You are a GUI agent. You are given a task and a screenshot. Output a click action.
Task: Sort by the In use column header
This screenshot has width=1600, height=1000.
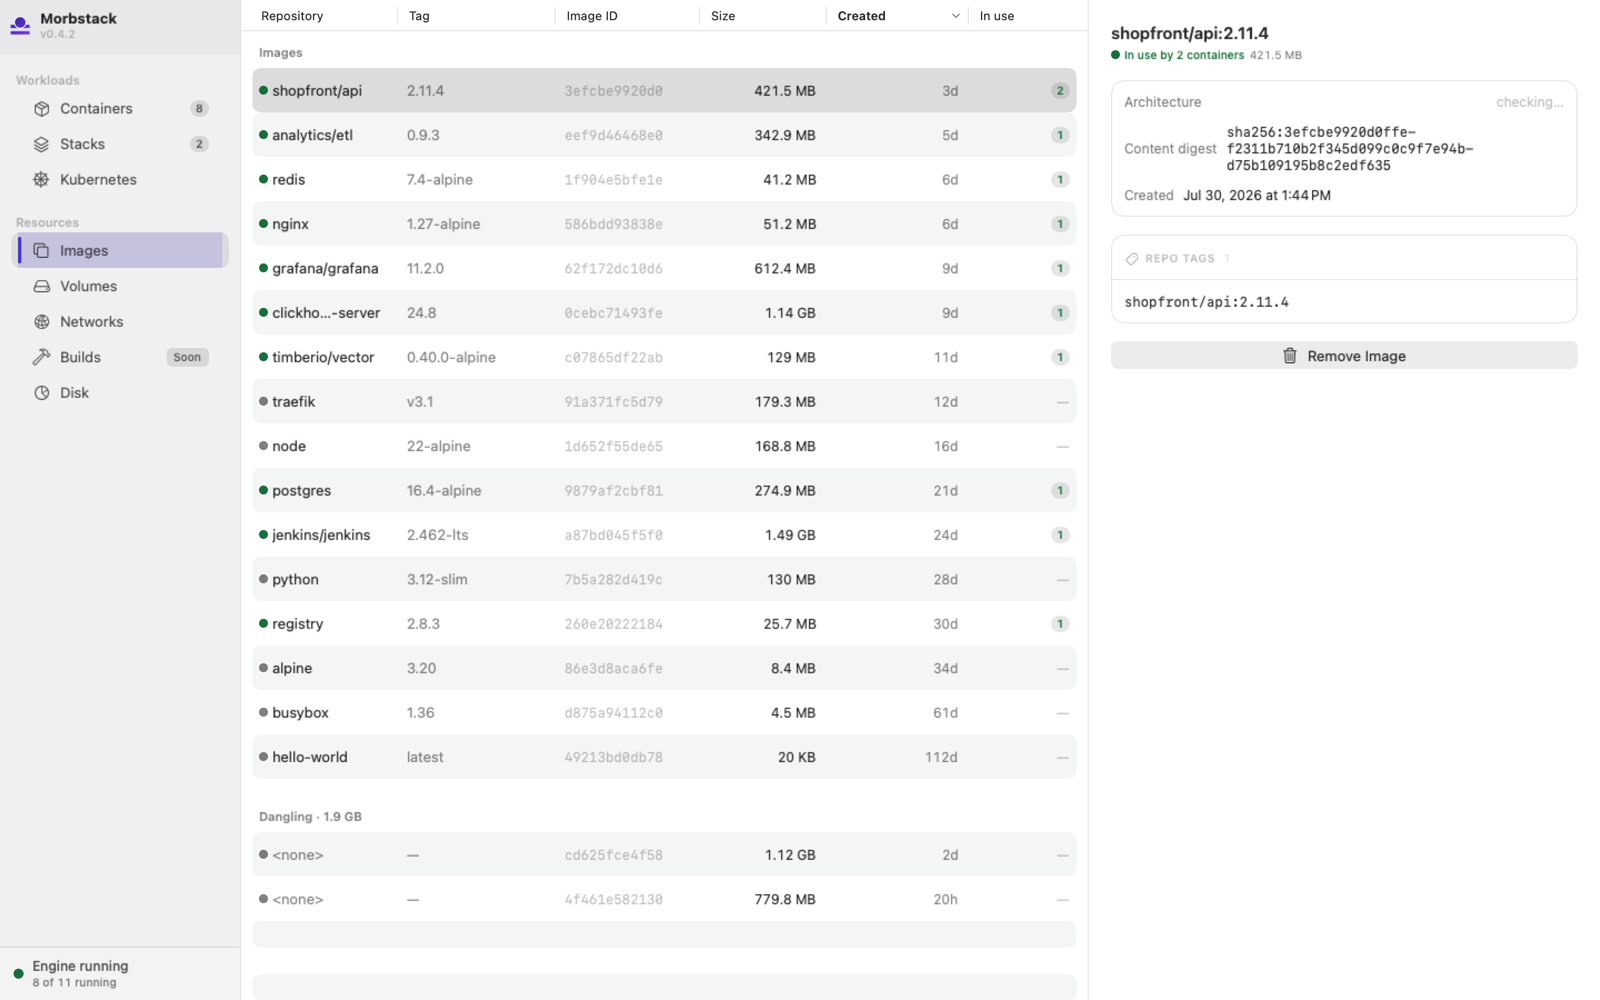tap(997, 16)
